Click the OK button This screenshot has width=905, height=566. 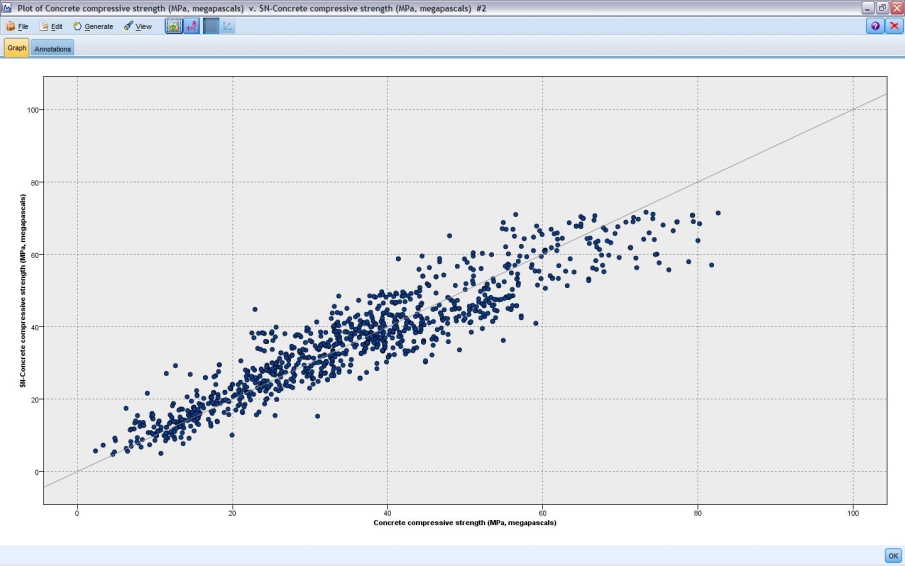[x=893, y=556]
